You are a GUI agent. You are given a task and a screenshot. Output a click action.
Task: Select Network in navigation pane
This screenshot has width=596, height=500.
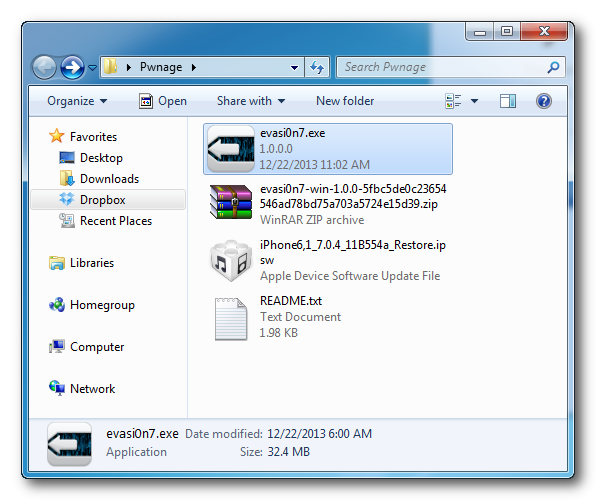(92, 389)
